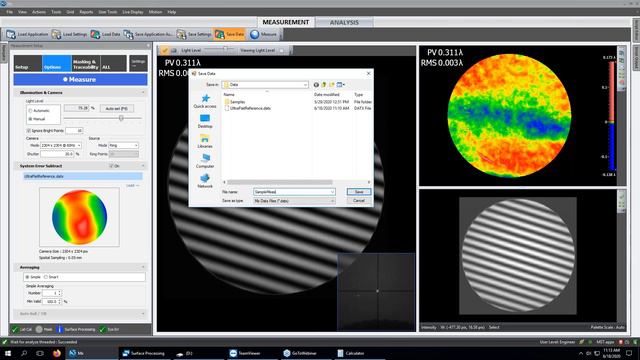Open the Actions menu
Viewport: 640px width, 360px height.
click(39, 12)
